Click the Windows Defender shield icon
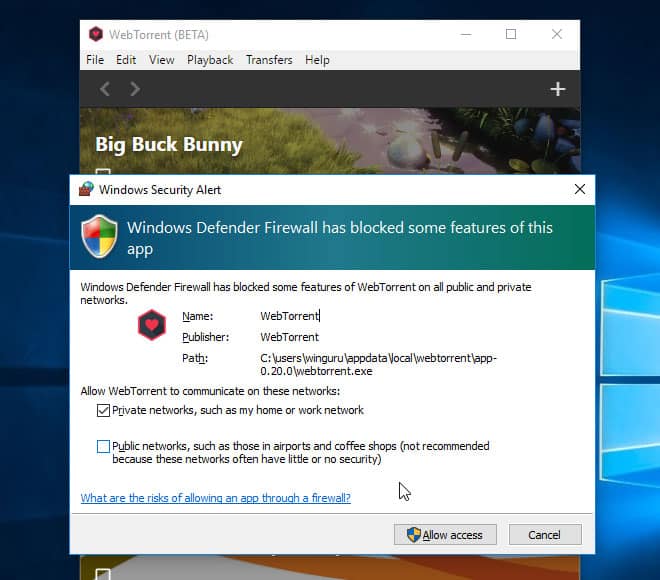 click(x=99, y=236)
